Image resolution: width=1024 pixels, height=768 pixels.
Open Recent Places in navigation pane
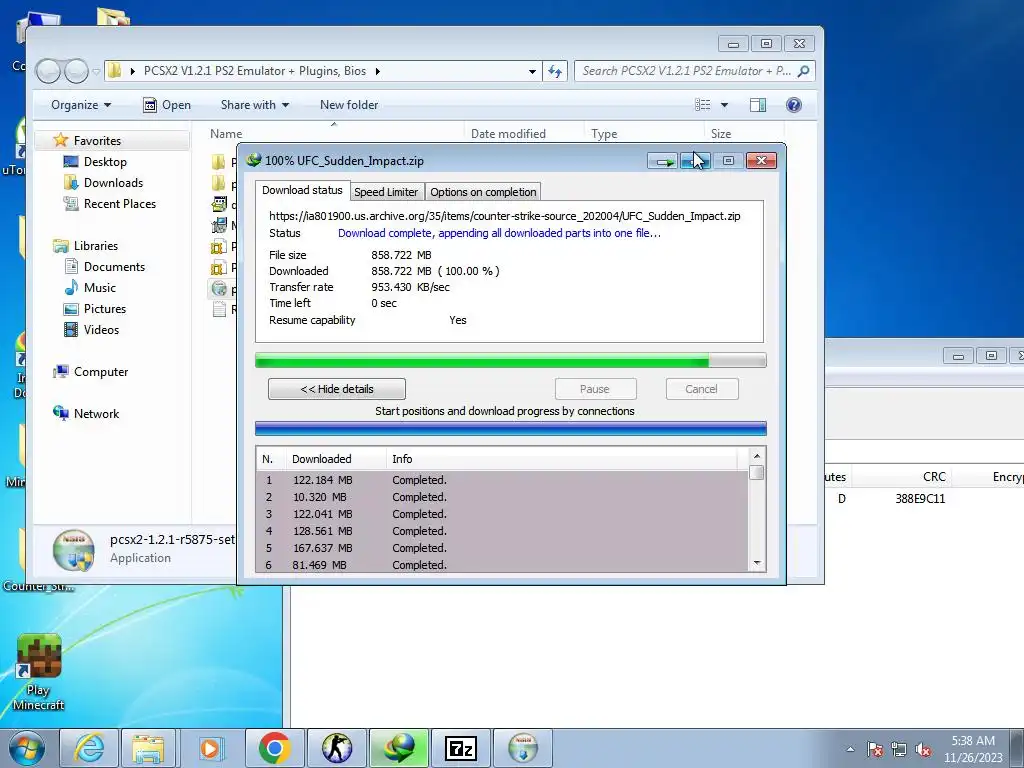120,204
